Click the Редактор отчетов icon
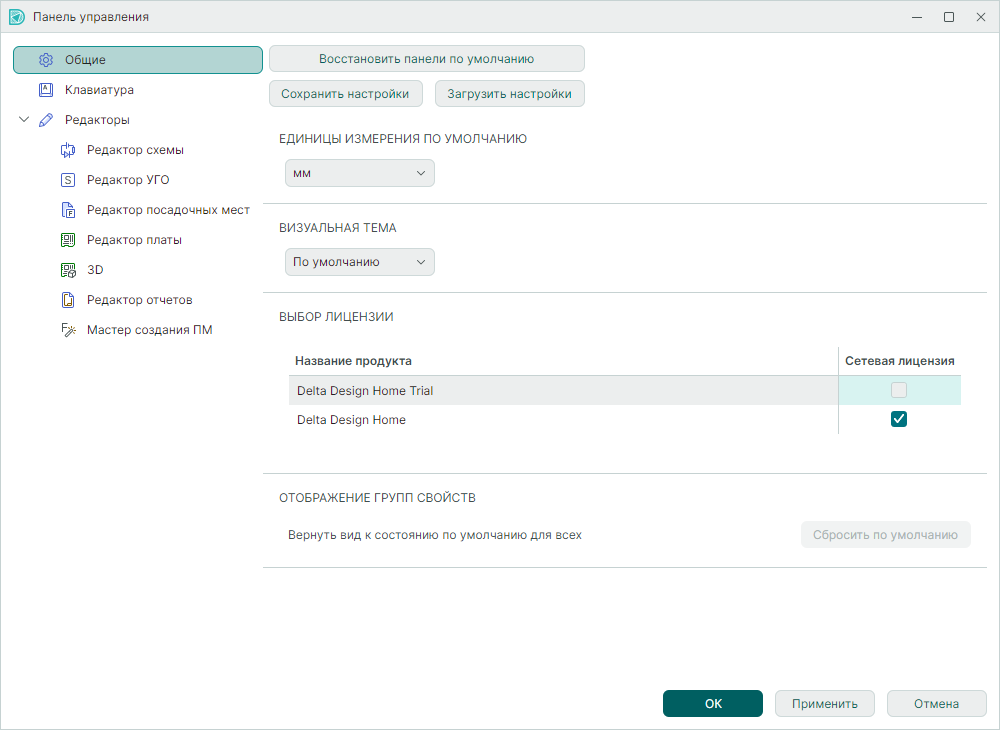Viewport: 1000px width, 730px height. 68,300
